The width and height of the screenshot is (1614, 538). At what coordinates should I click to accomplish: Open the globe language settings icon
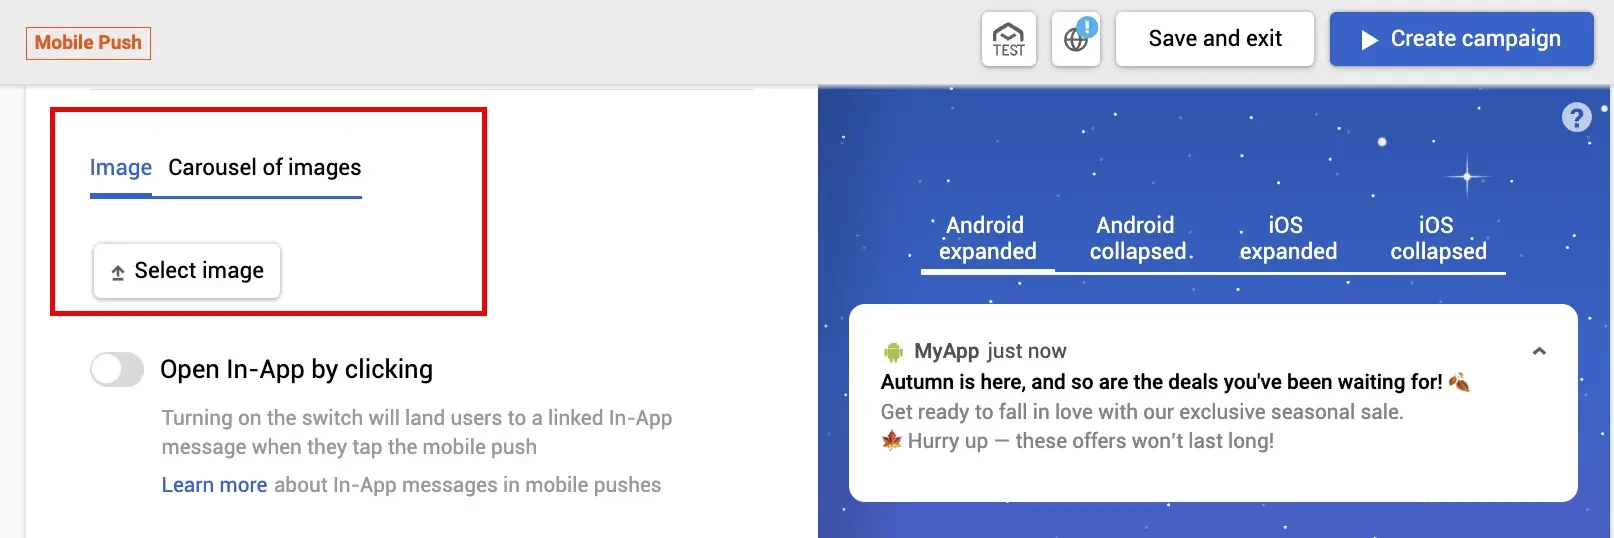point(1076,40)
